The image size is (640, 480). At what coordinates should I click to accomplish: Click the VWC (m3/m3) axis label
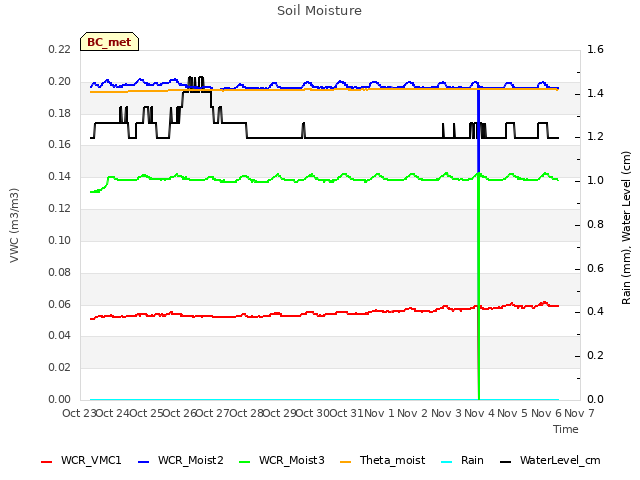tap(14, 225)
